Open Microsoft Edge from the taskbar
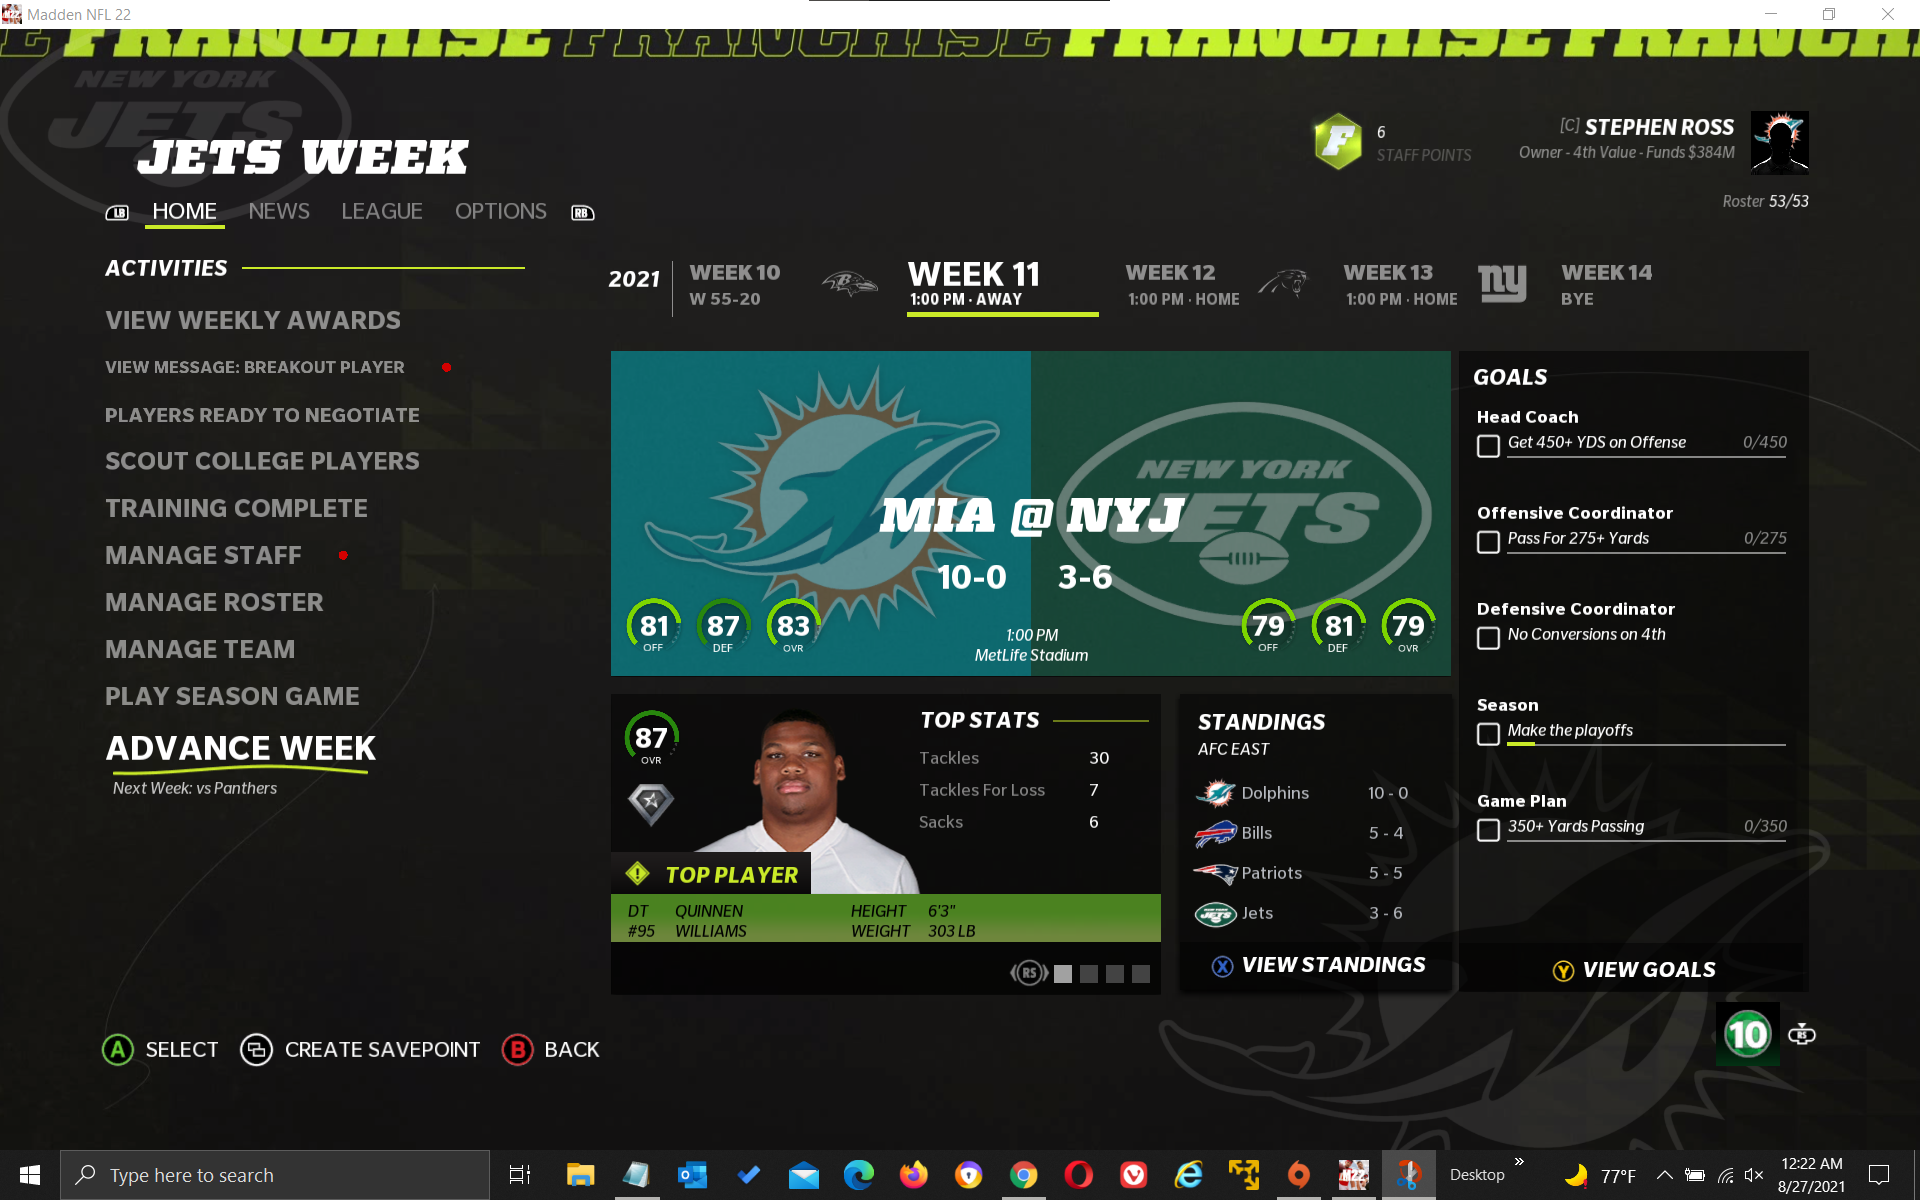Viewport: 1920px width, 1200px height. [858, 1175]
